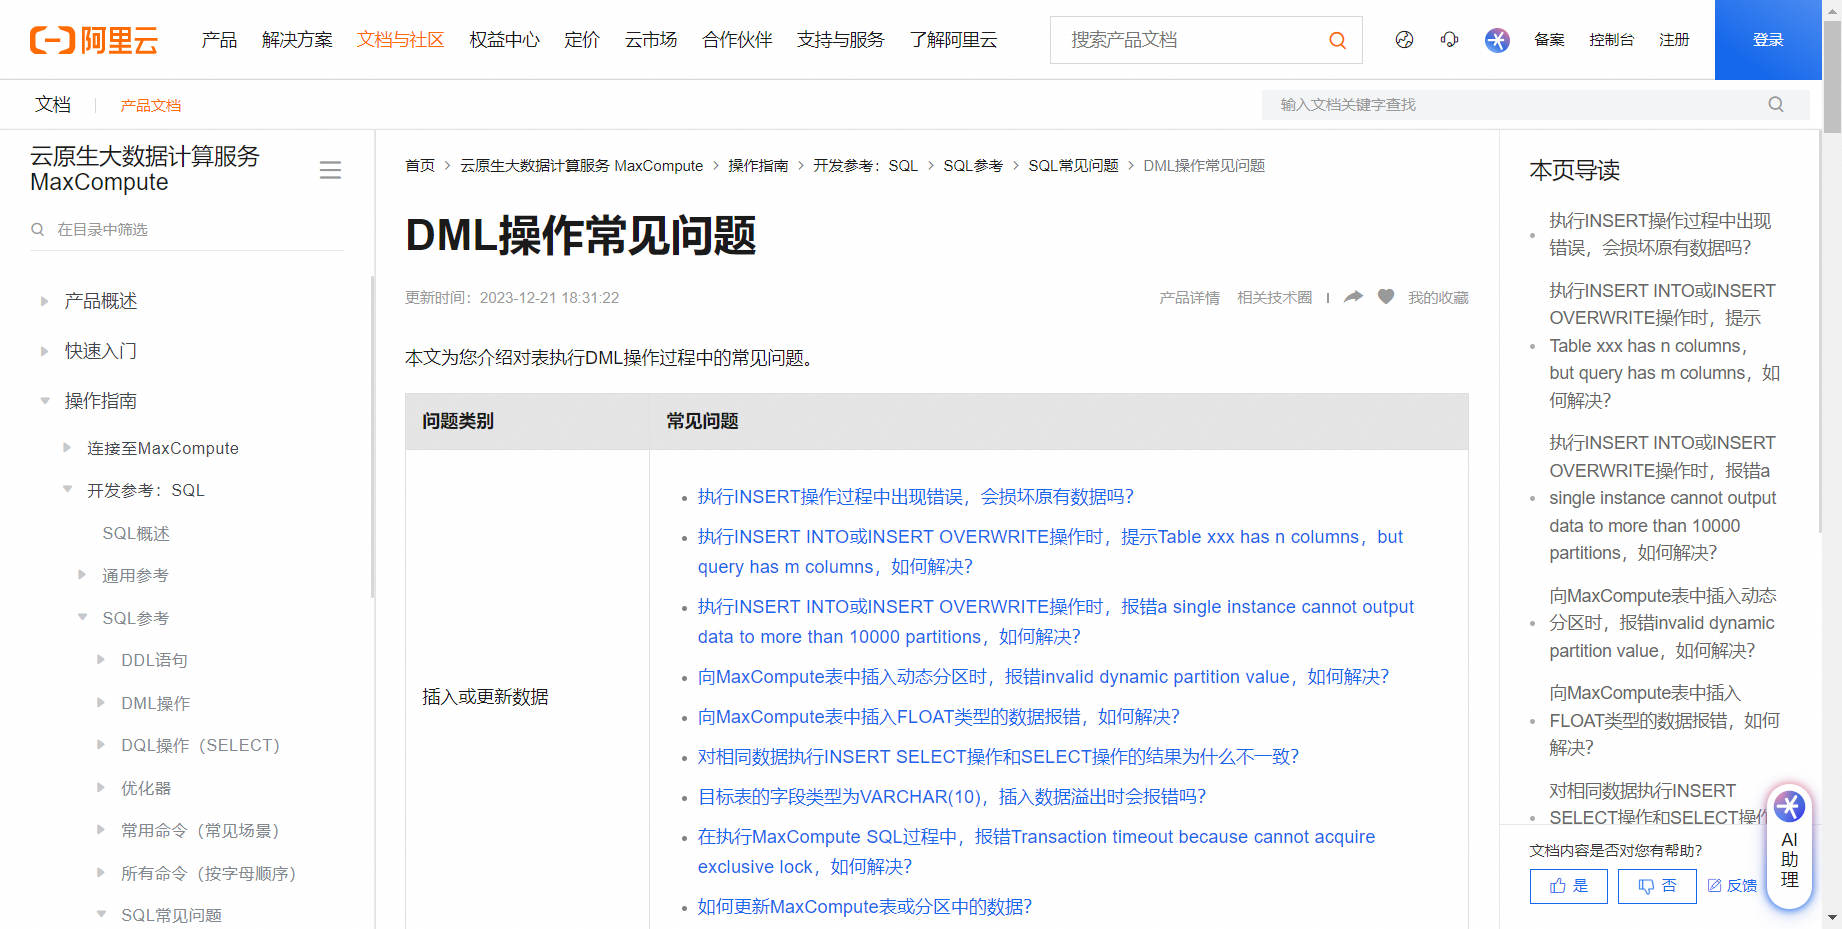This screenshot has height=929, width=1842.
Task: Click 首页 in the breadcrumb
Action: (x=420, y=166)
